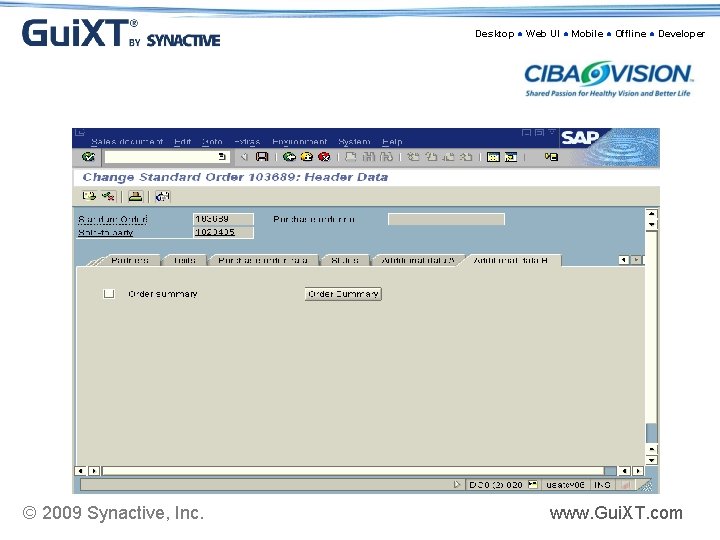
Task: Click the yellow Exit icon
Action: 306,157
